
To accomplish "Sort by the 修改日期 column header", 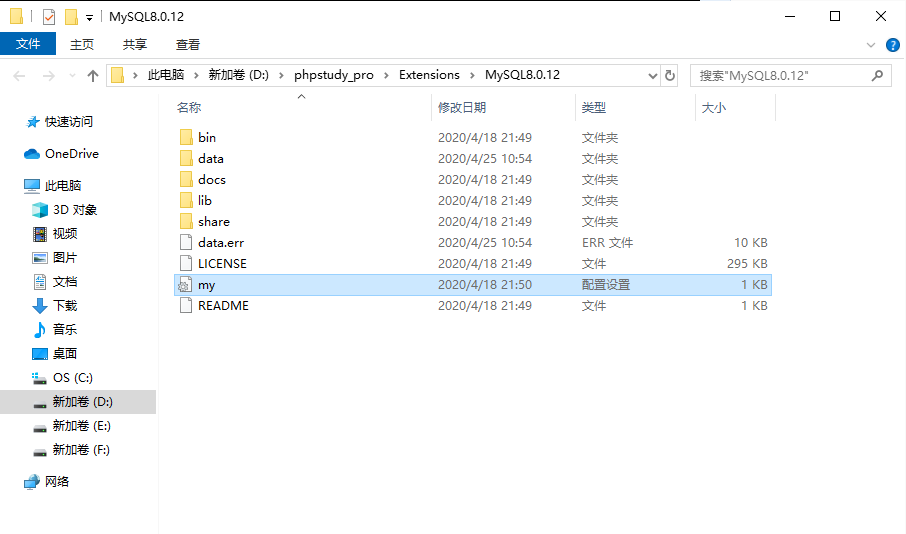I will tap(462, 107).
